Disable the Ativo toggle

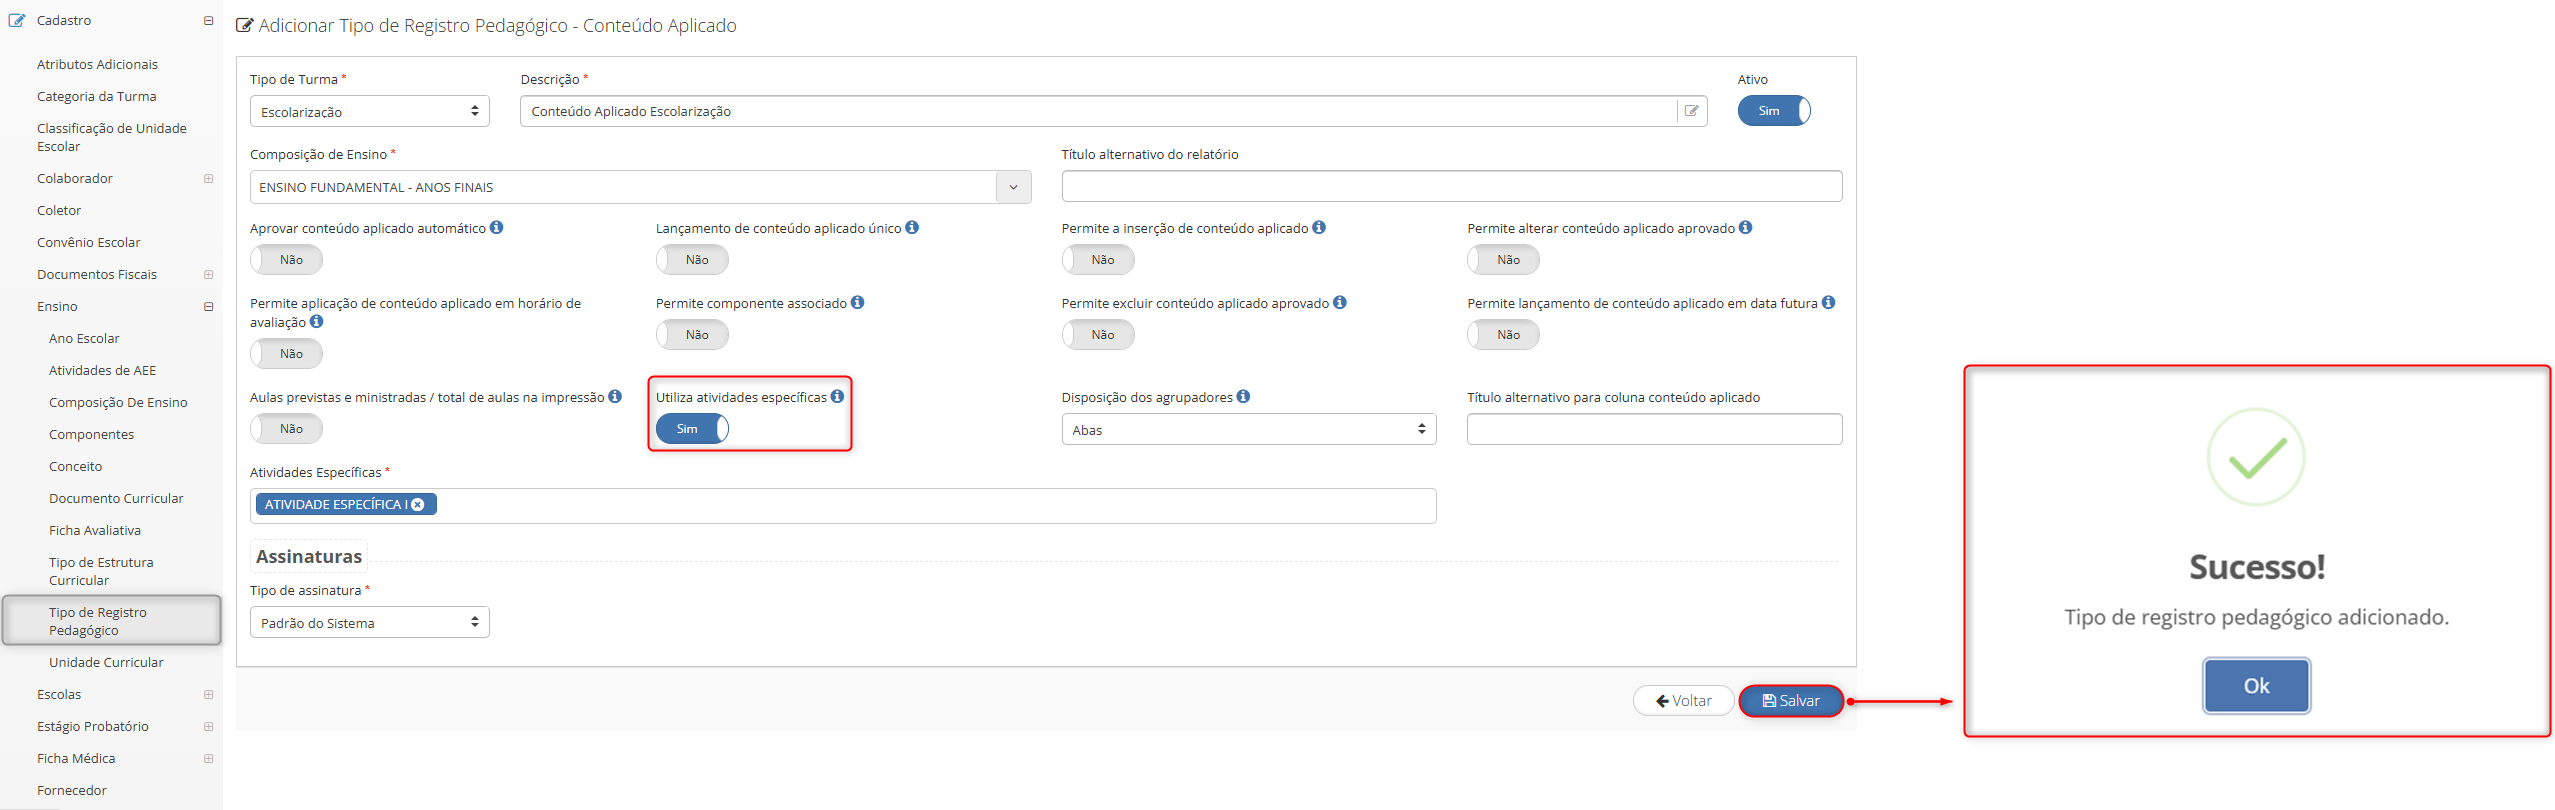(x=1773, y=111)
